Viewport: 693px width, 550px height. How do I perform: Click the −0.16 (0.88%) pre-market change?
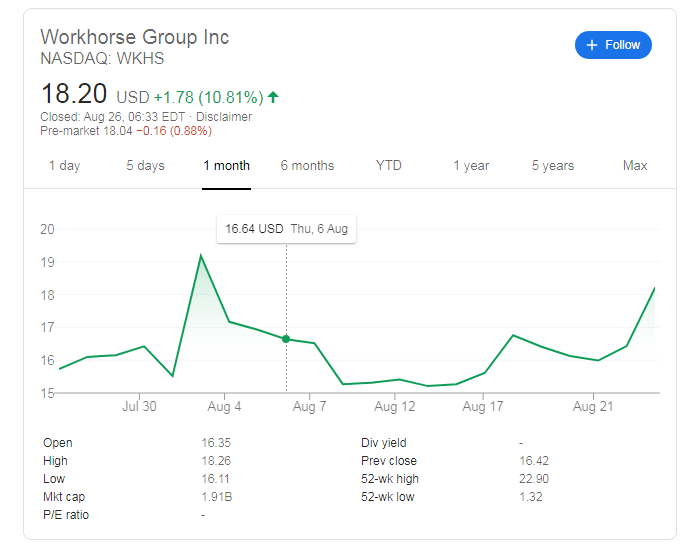(x=174, y=131)
